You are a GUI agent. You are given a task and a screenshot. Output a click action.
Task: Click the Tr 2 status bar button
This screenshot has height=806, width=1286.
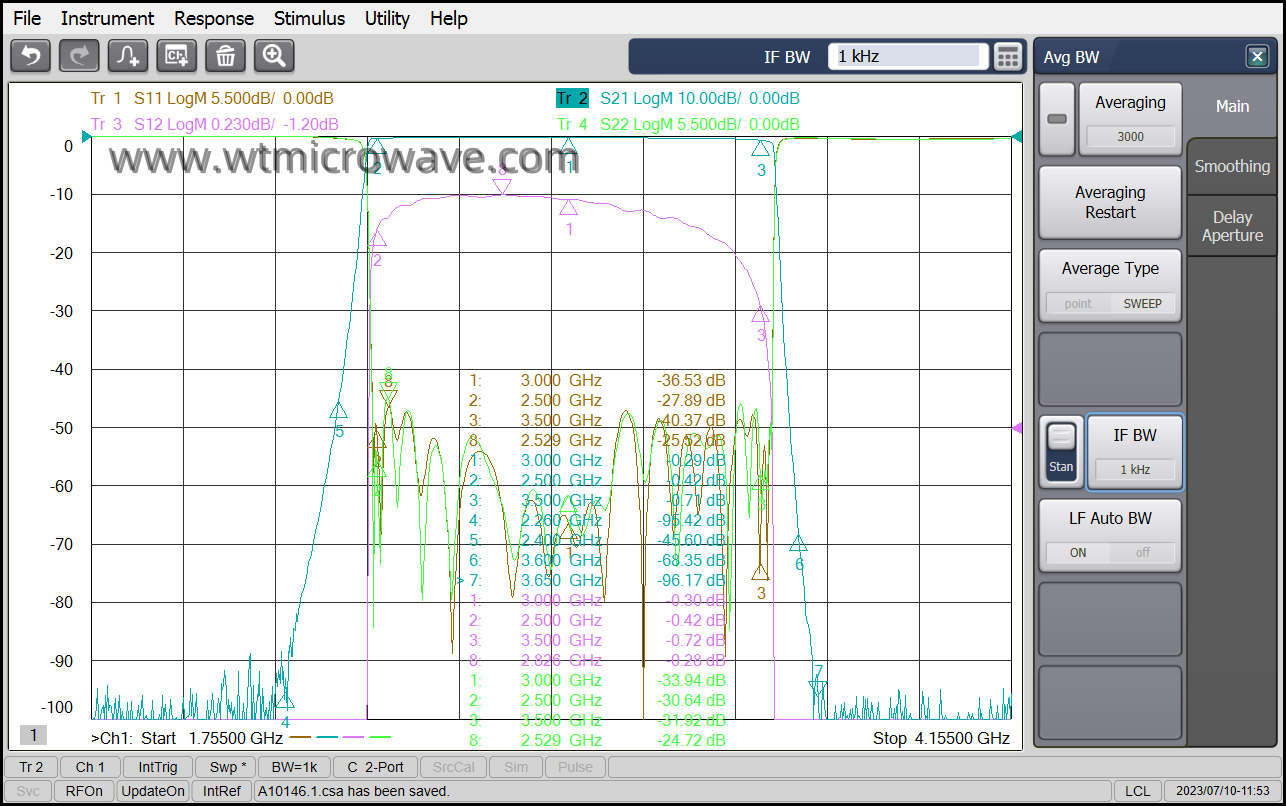[x=31, y=767]
